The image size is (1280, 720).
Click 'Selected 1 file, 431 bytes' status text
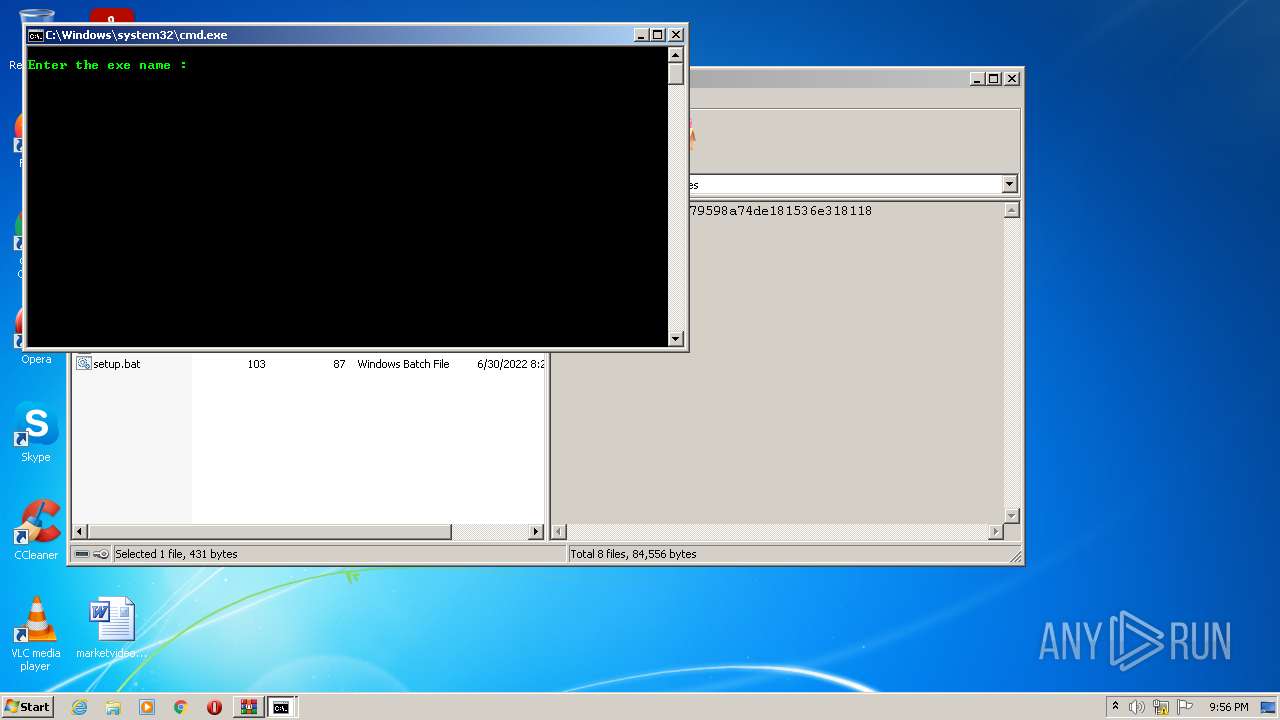point(176,554)
